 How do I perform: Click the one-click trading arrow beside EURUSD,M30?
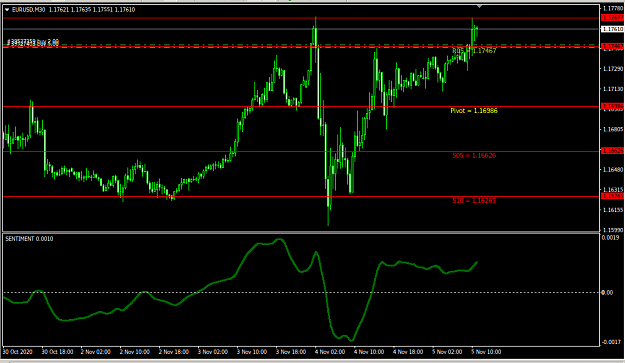tap(7, 10)
